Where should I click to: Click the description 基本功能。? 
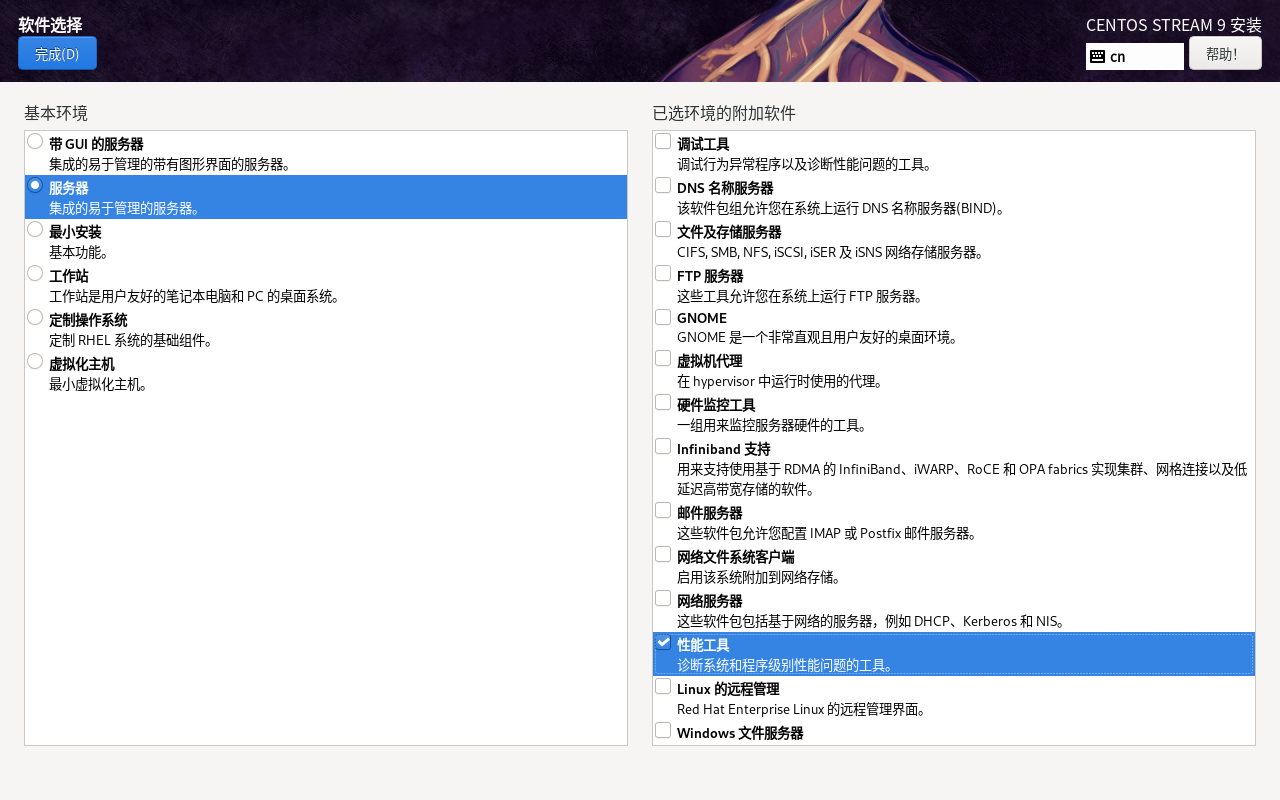click(80, 252)
